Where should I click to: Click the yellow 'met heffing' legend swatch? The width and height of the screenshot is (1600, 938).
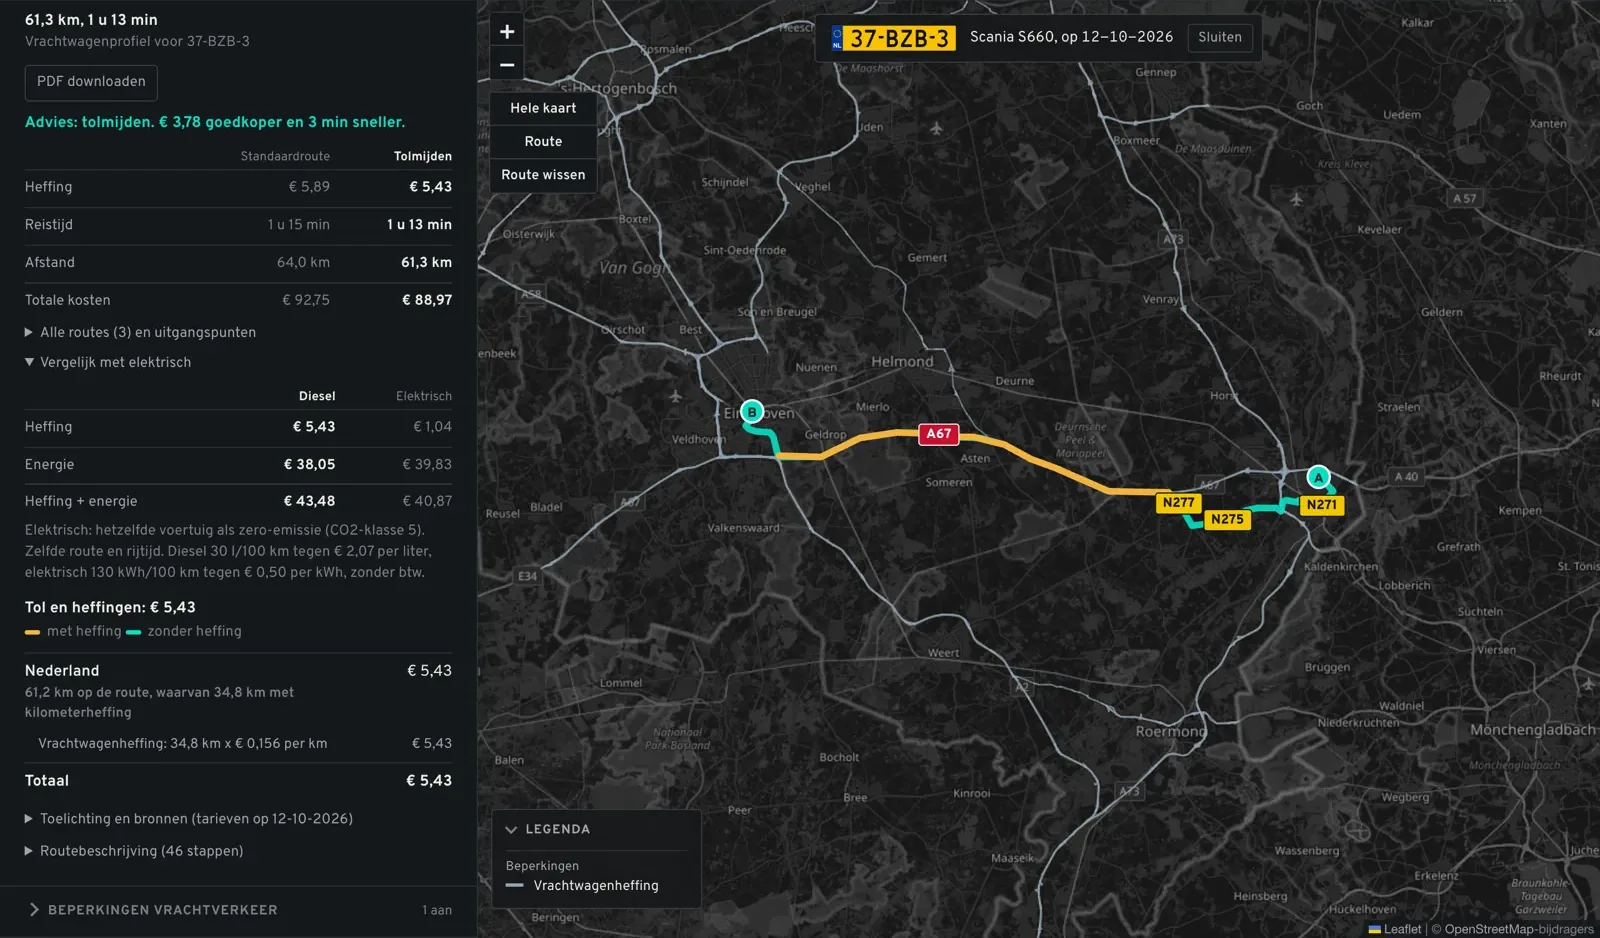point(33,632)
